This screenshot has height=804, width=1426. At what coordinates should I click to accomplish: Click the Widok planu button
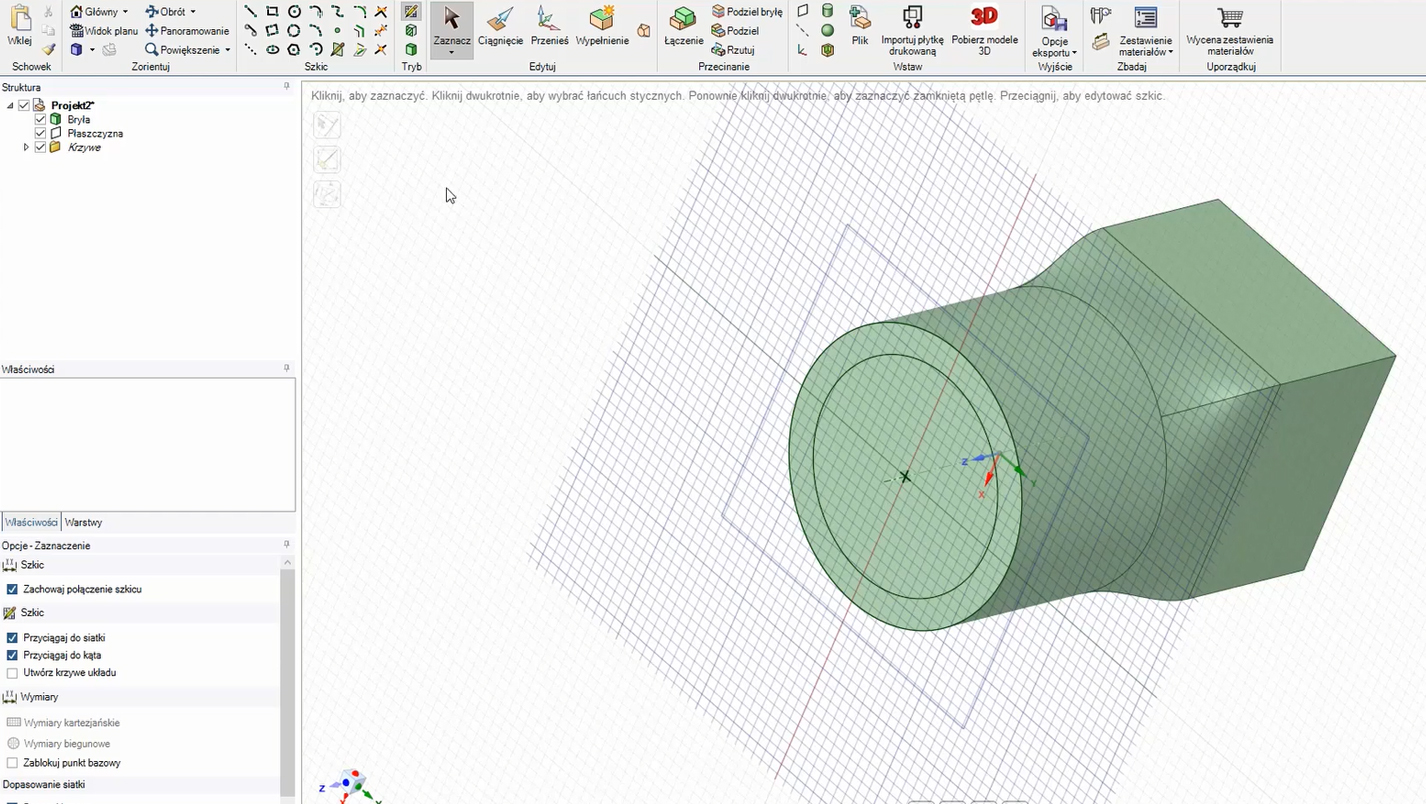coord(104,31)
